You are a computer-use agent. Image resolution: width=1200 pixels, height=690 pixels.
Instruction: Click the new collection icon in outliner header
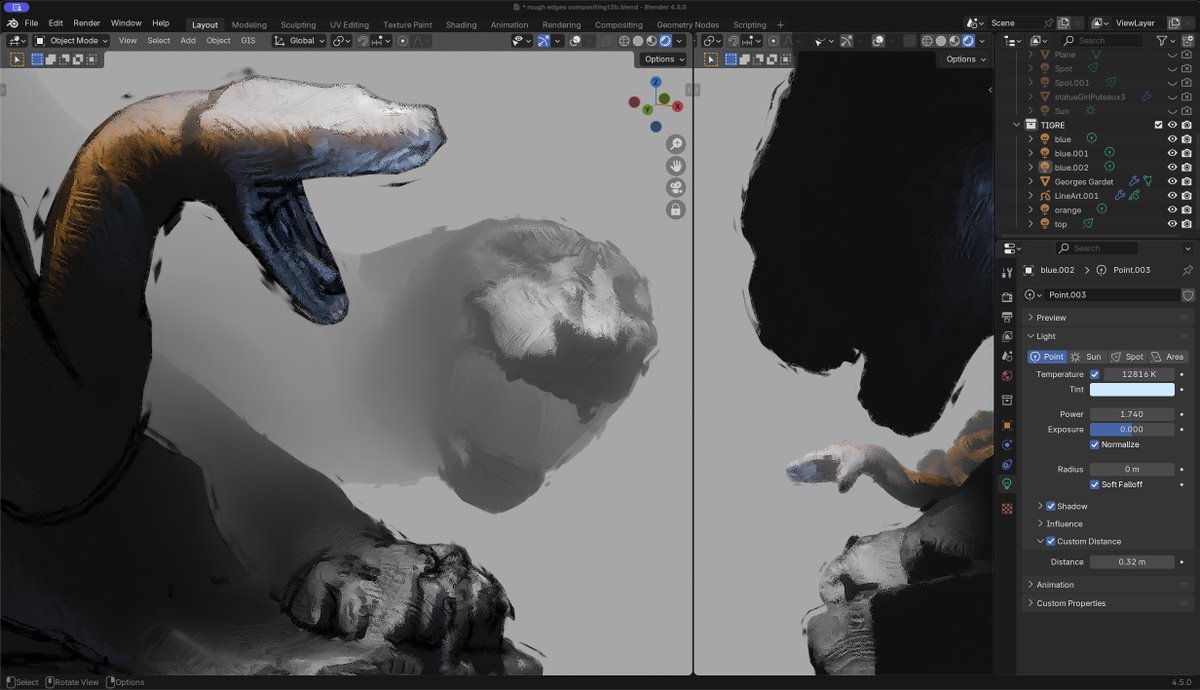pyautogui.click(x=1187, y=41)
